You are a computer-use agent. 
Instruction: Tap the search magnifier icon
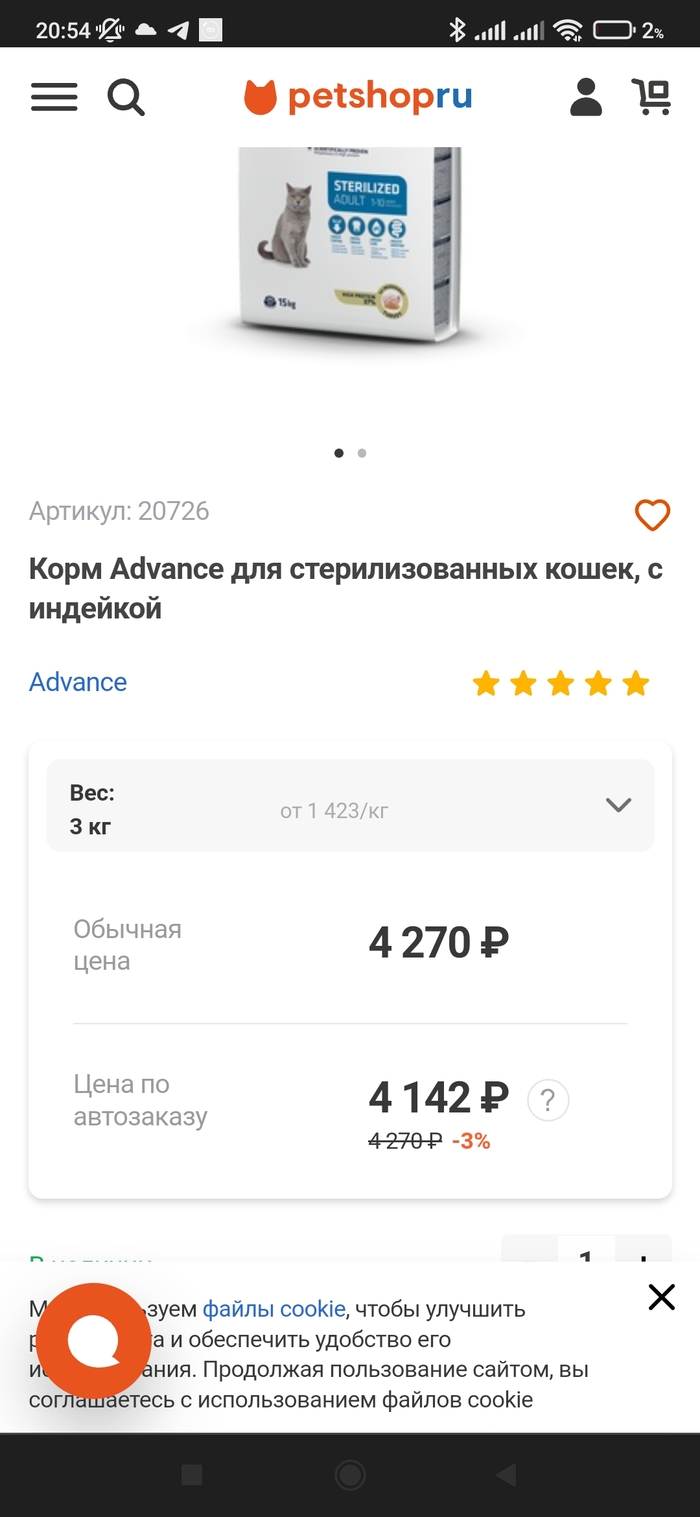[126, 98]
